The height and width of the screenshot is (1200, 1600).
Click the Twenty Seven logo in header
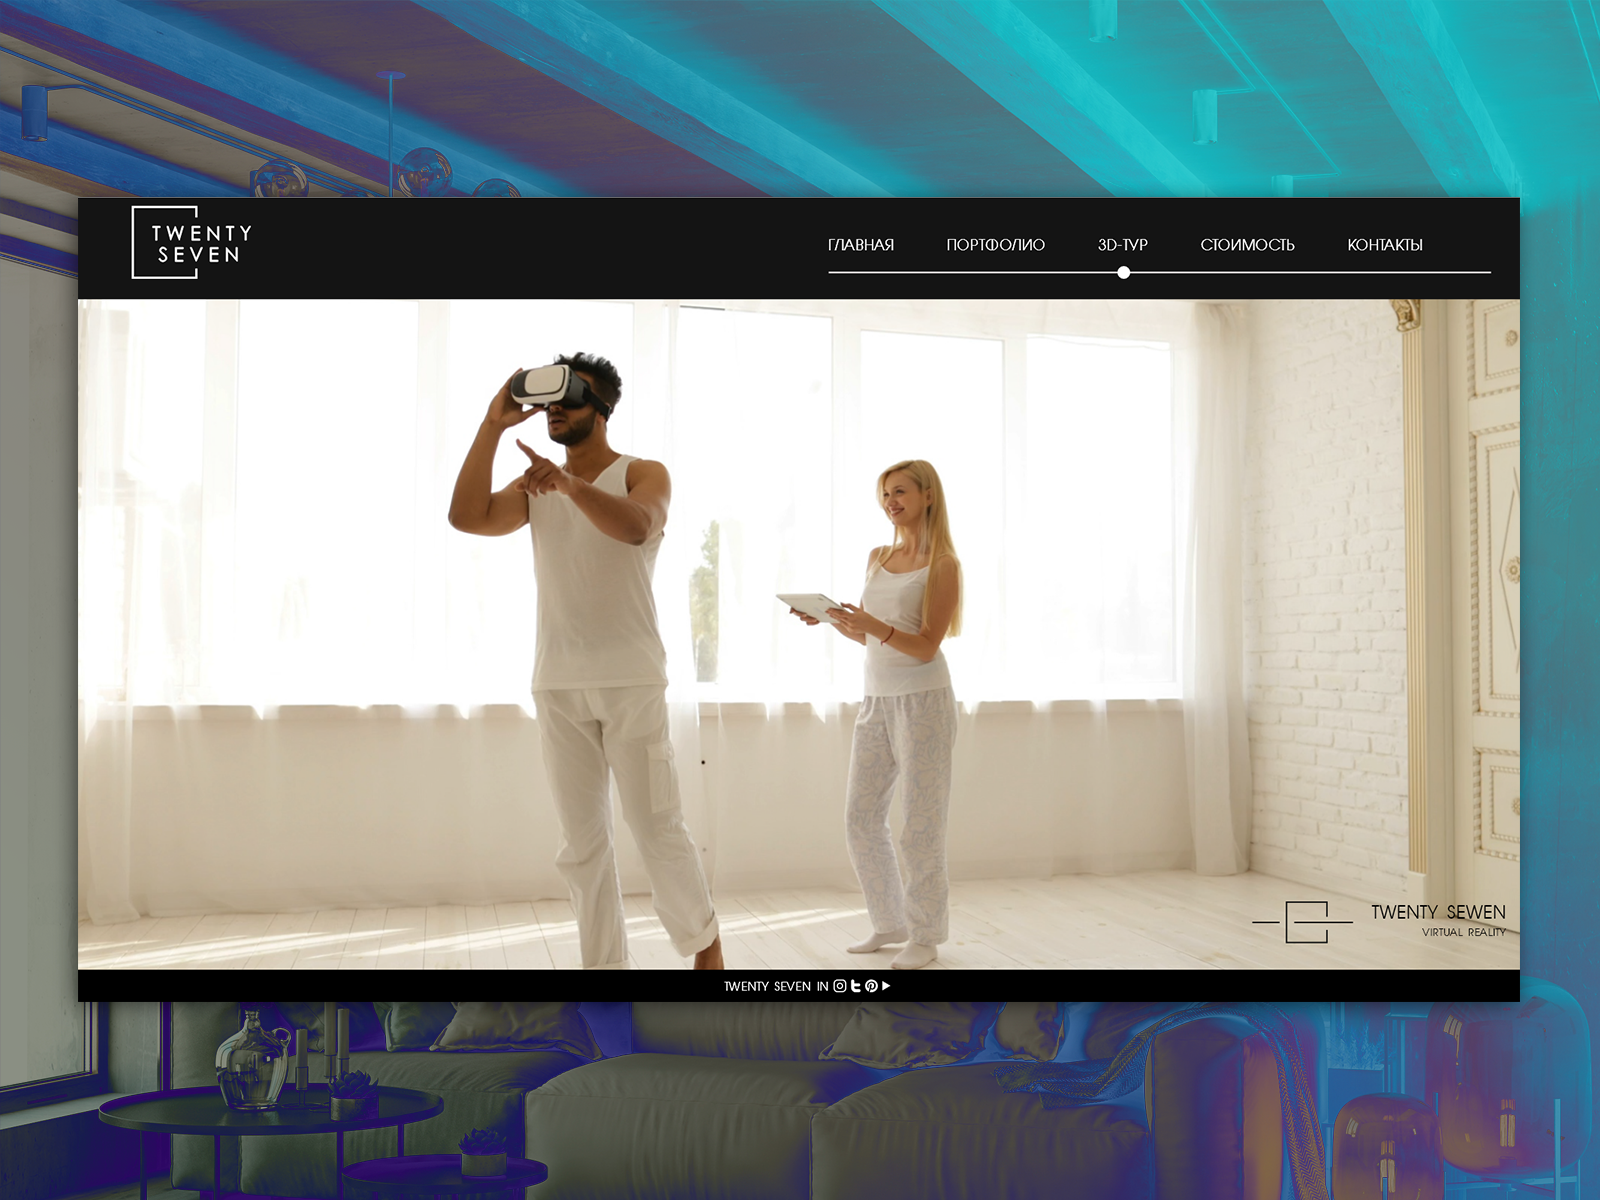click(192, 242)
